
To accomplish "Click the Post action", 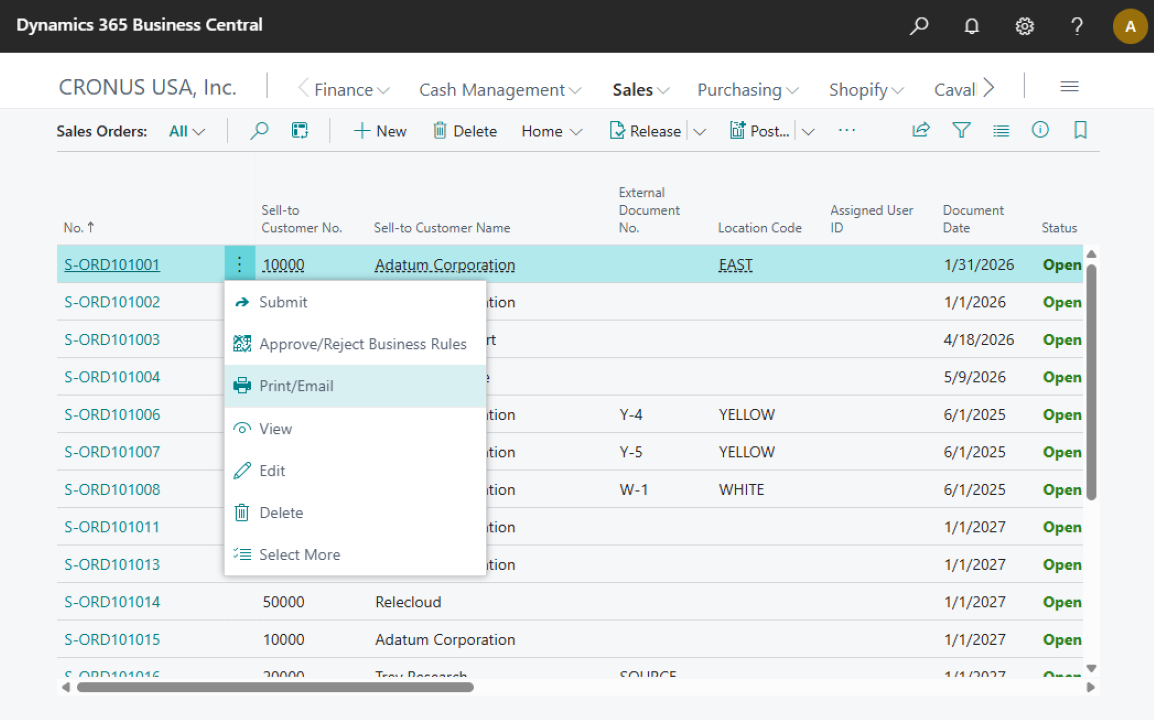I will (x=760, y=131).
